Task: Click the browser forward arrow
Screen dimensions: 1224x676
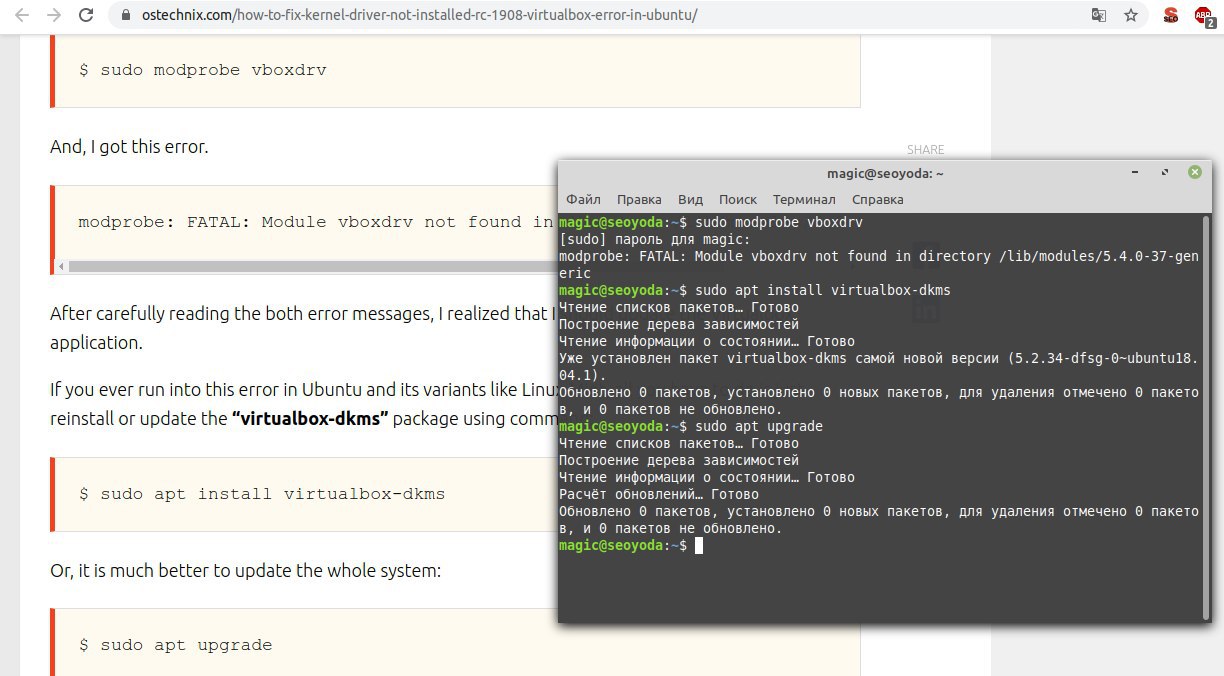Action: pos(54,15)
